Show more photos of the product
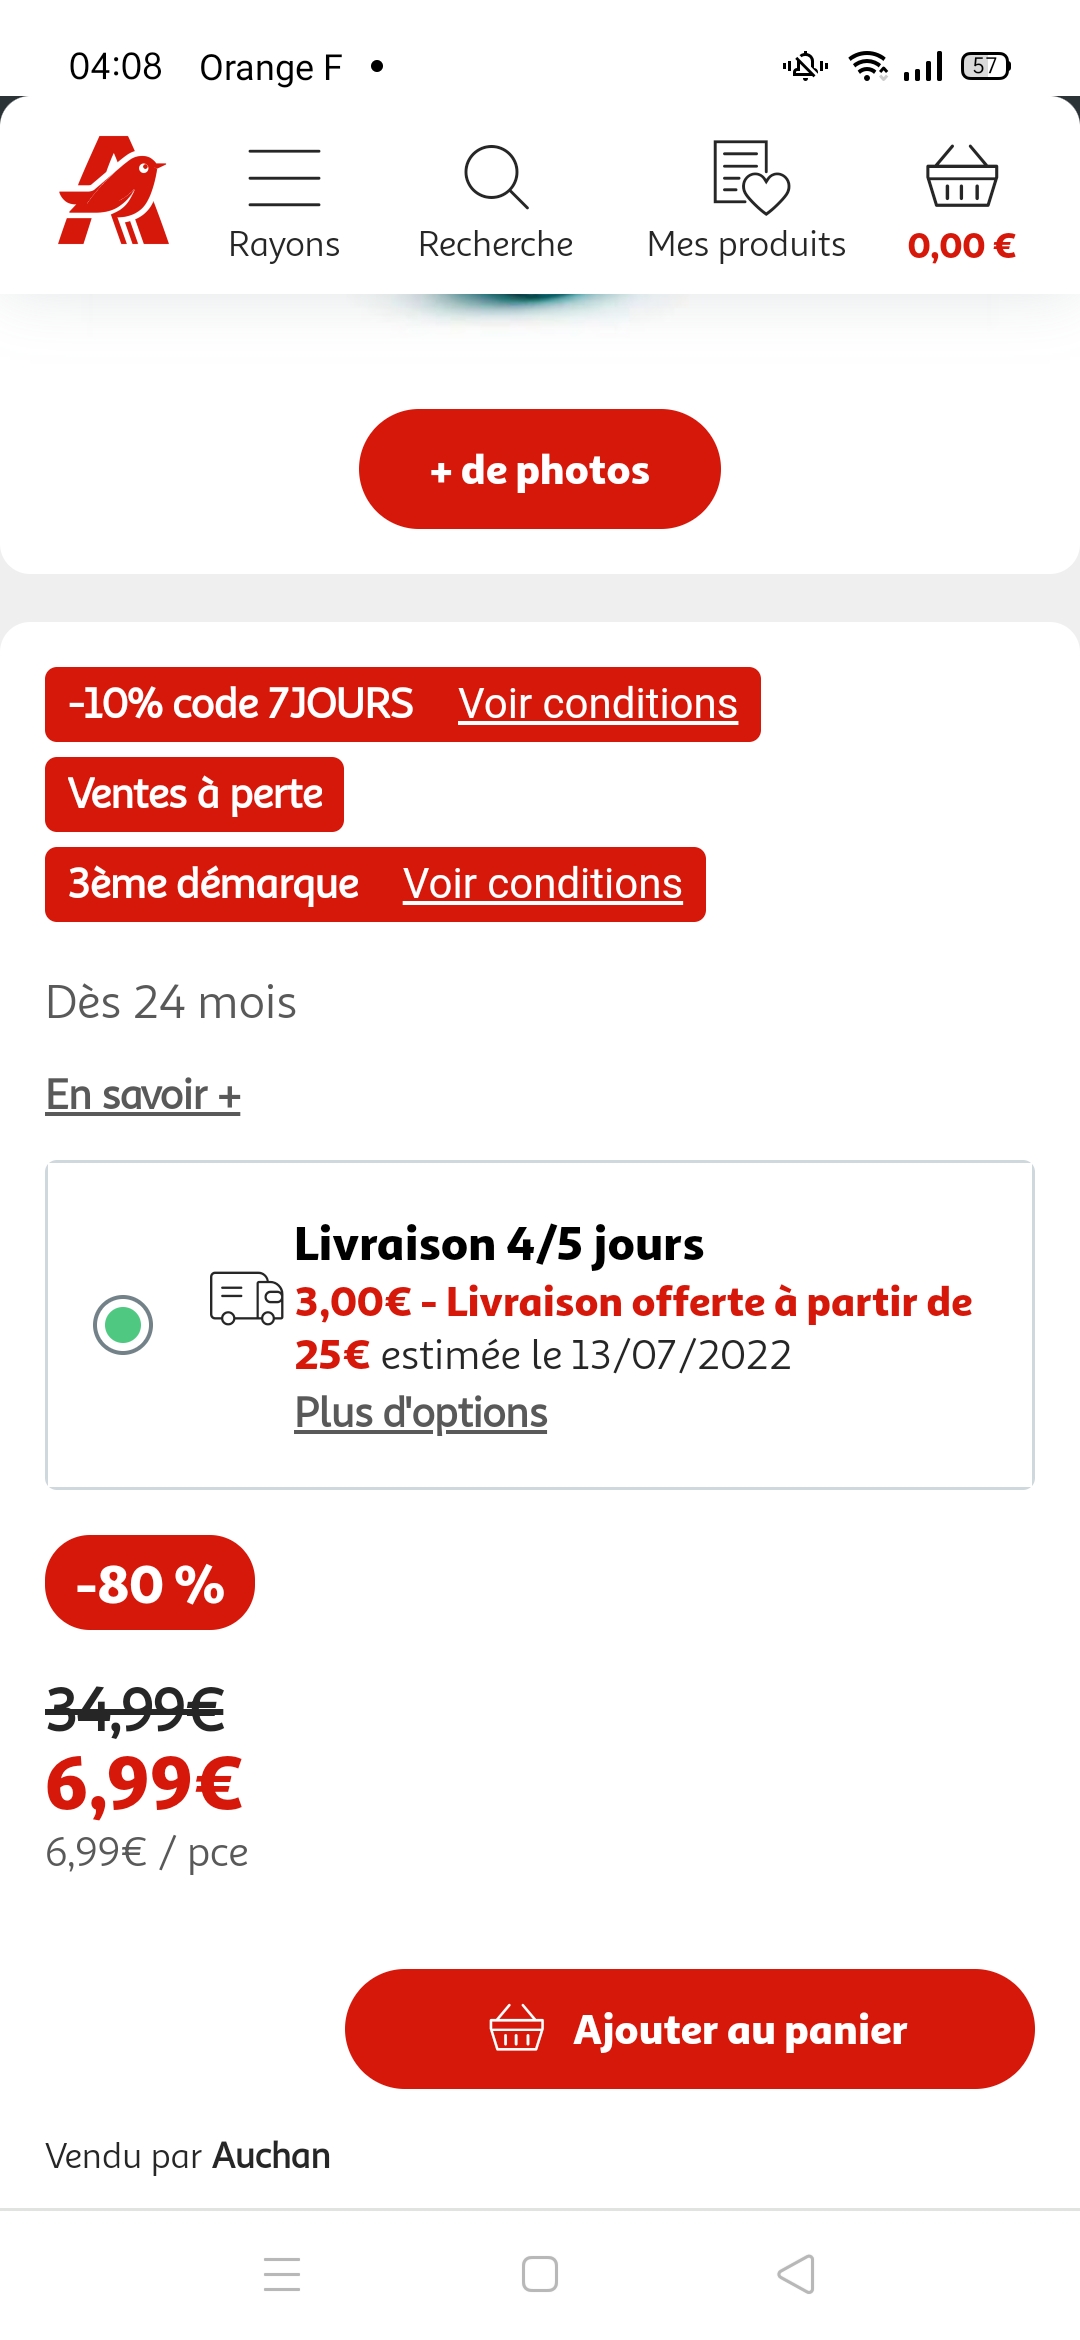The image size is (1080, 2340). pyautogui.click(x=540, y=469)
